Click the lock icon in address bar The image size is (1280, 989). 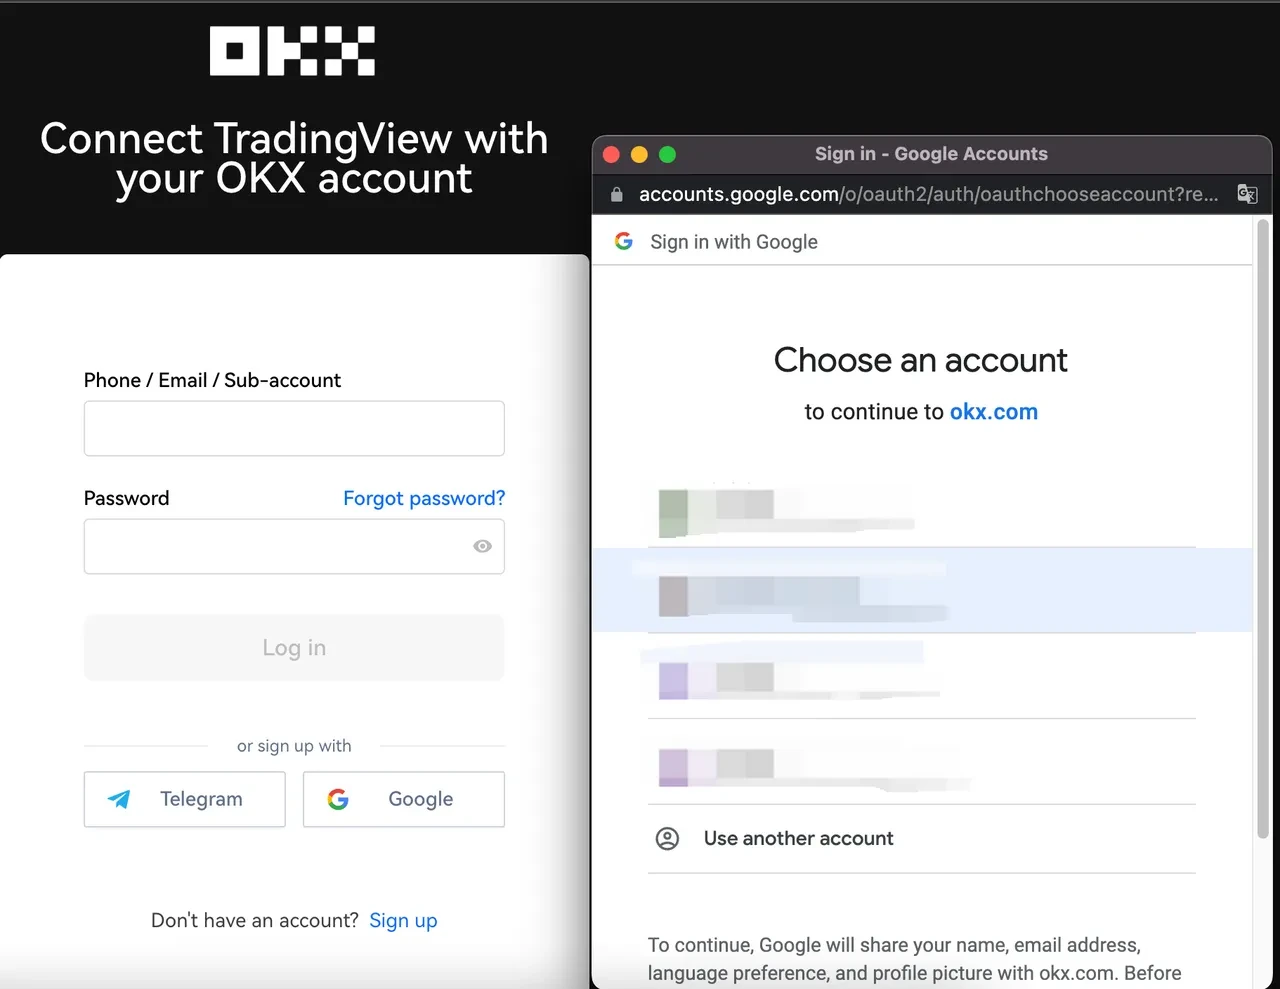point(616,194)
